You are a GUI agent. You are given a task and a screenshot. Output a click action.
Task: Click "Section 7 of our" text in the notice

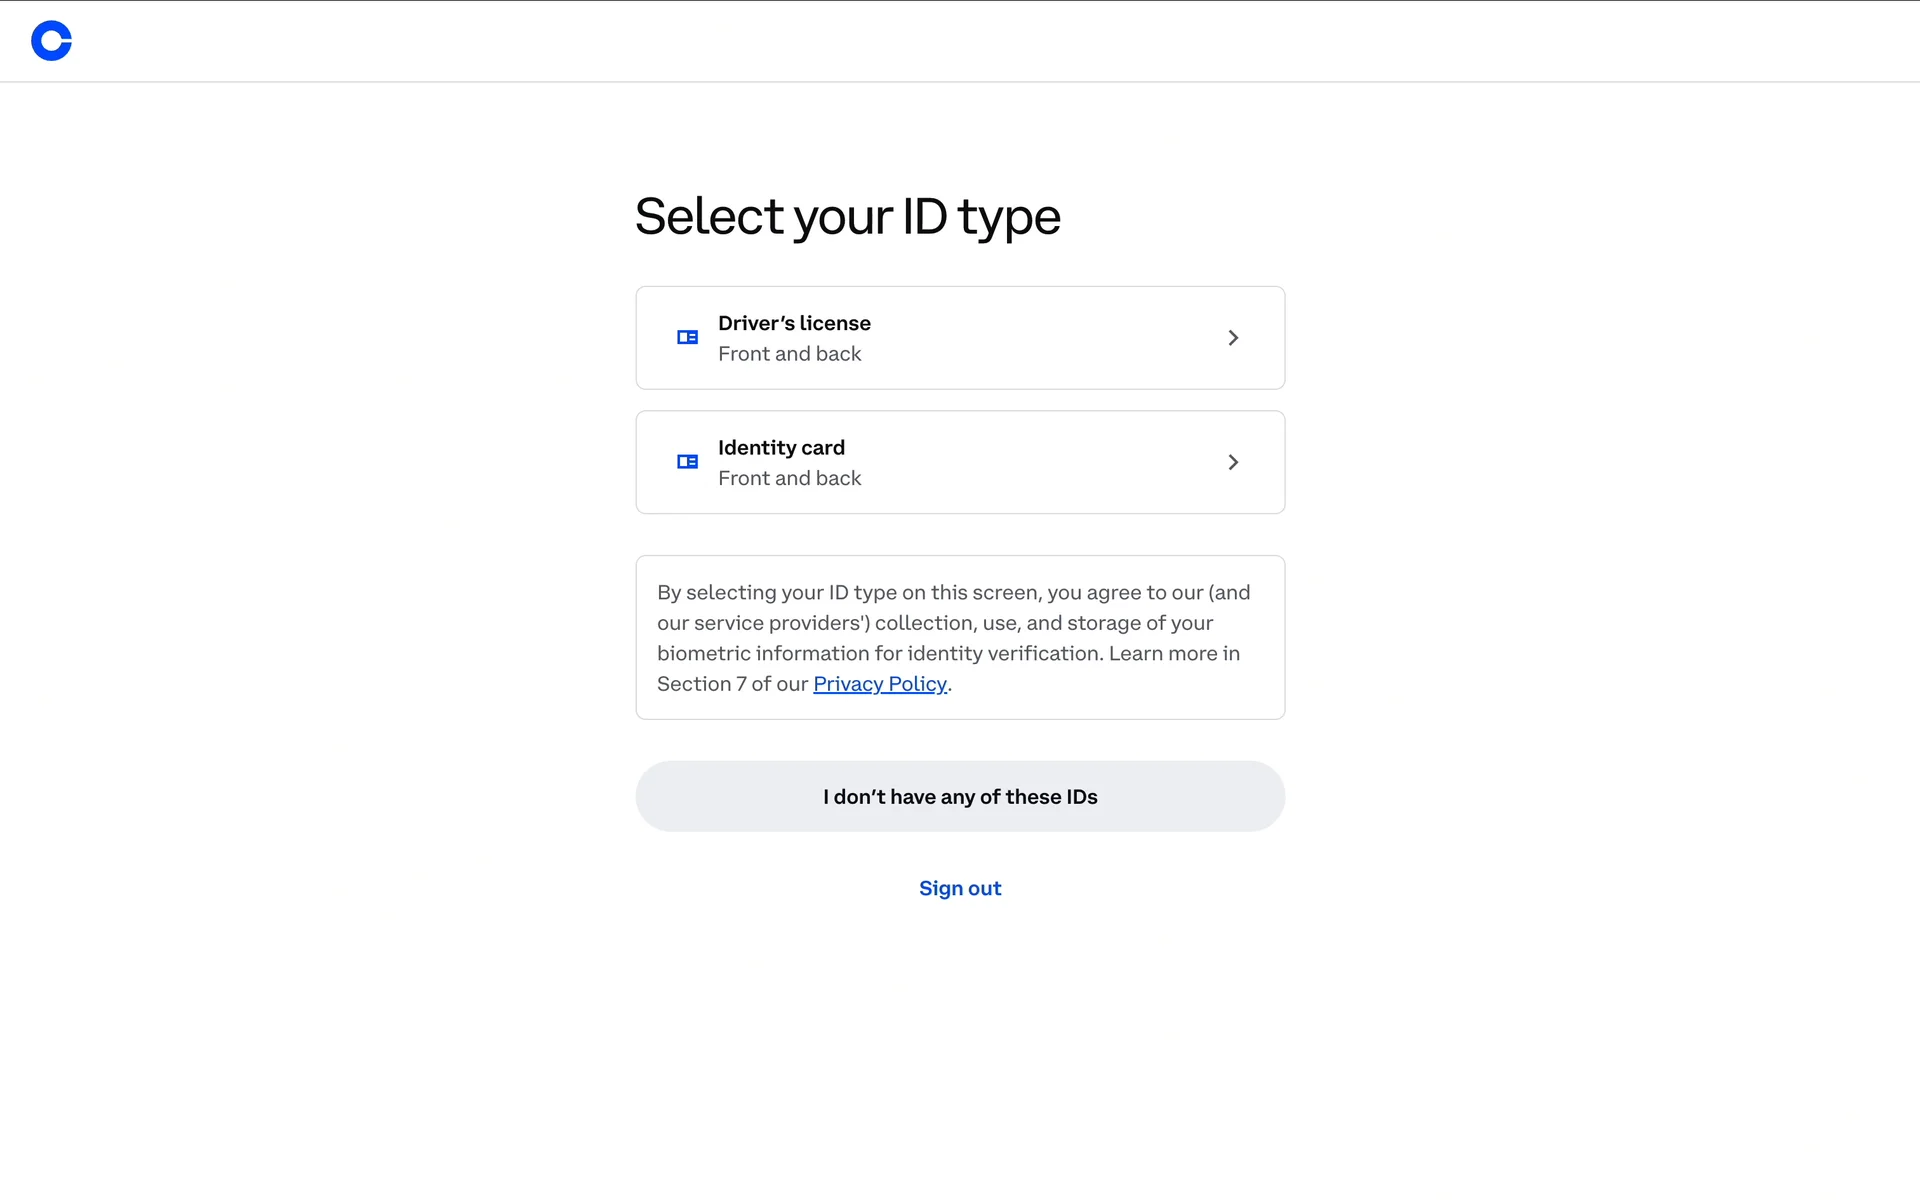coord(732,684)
